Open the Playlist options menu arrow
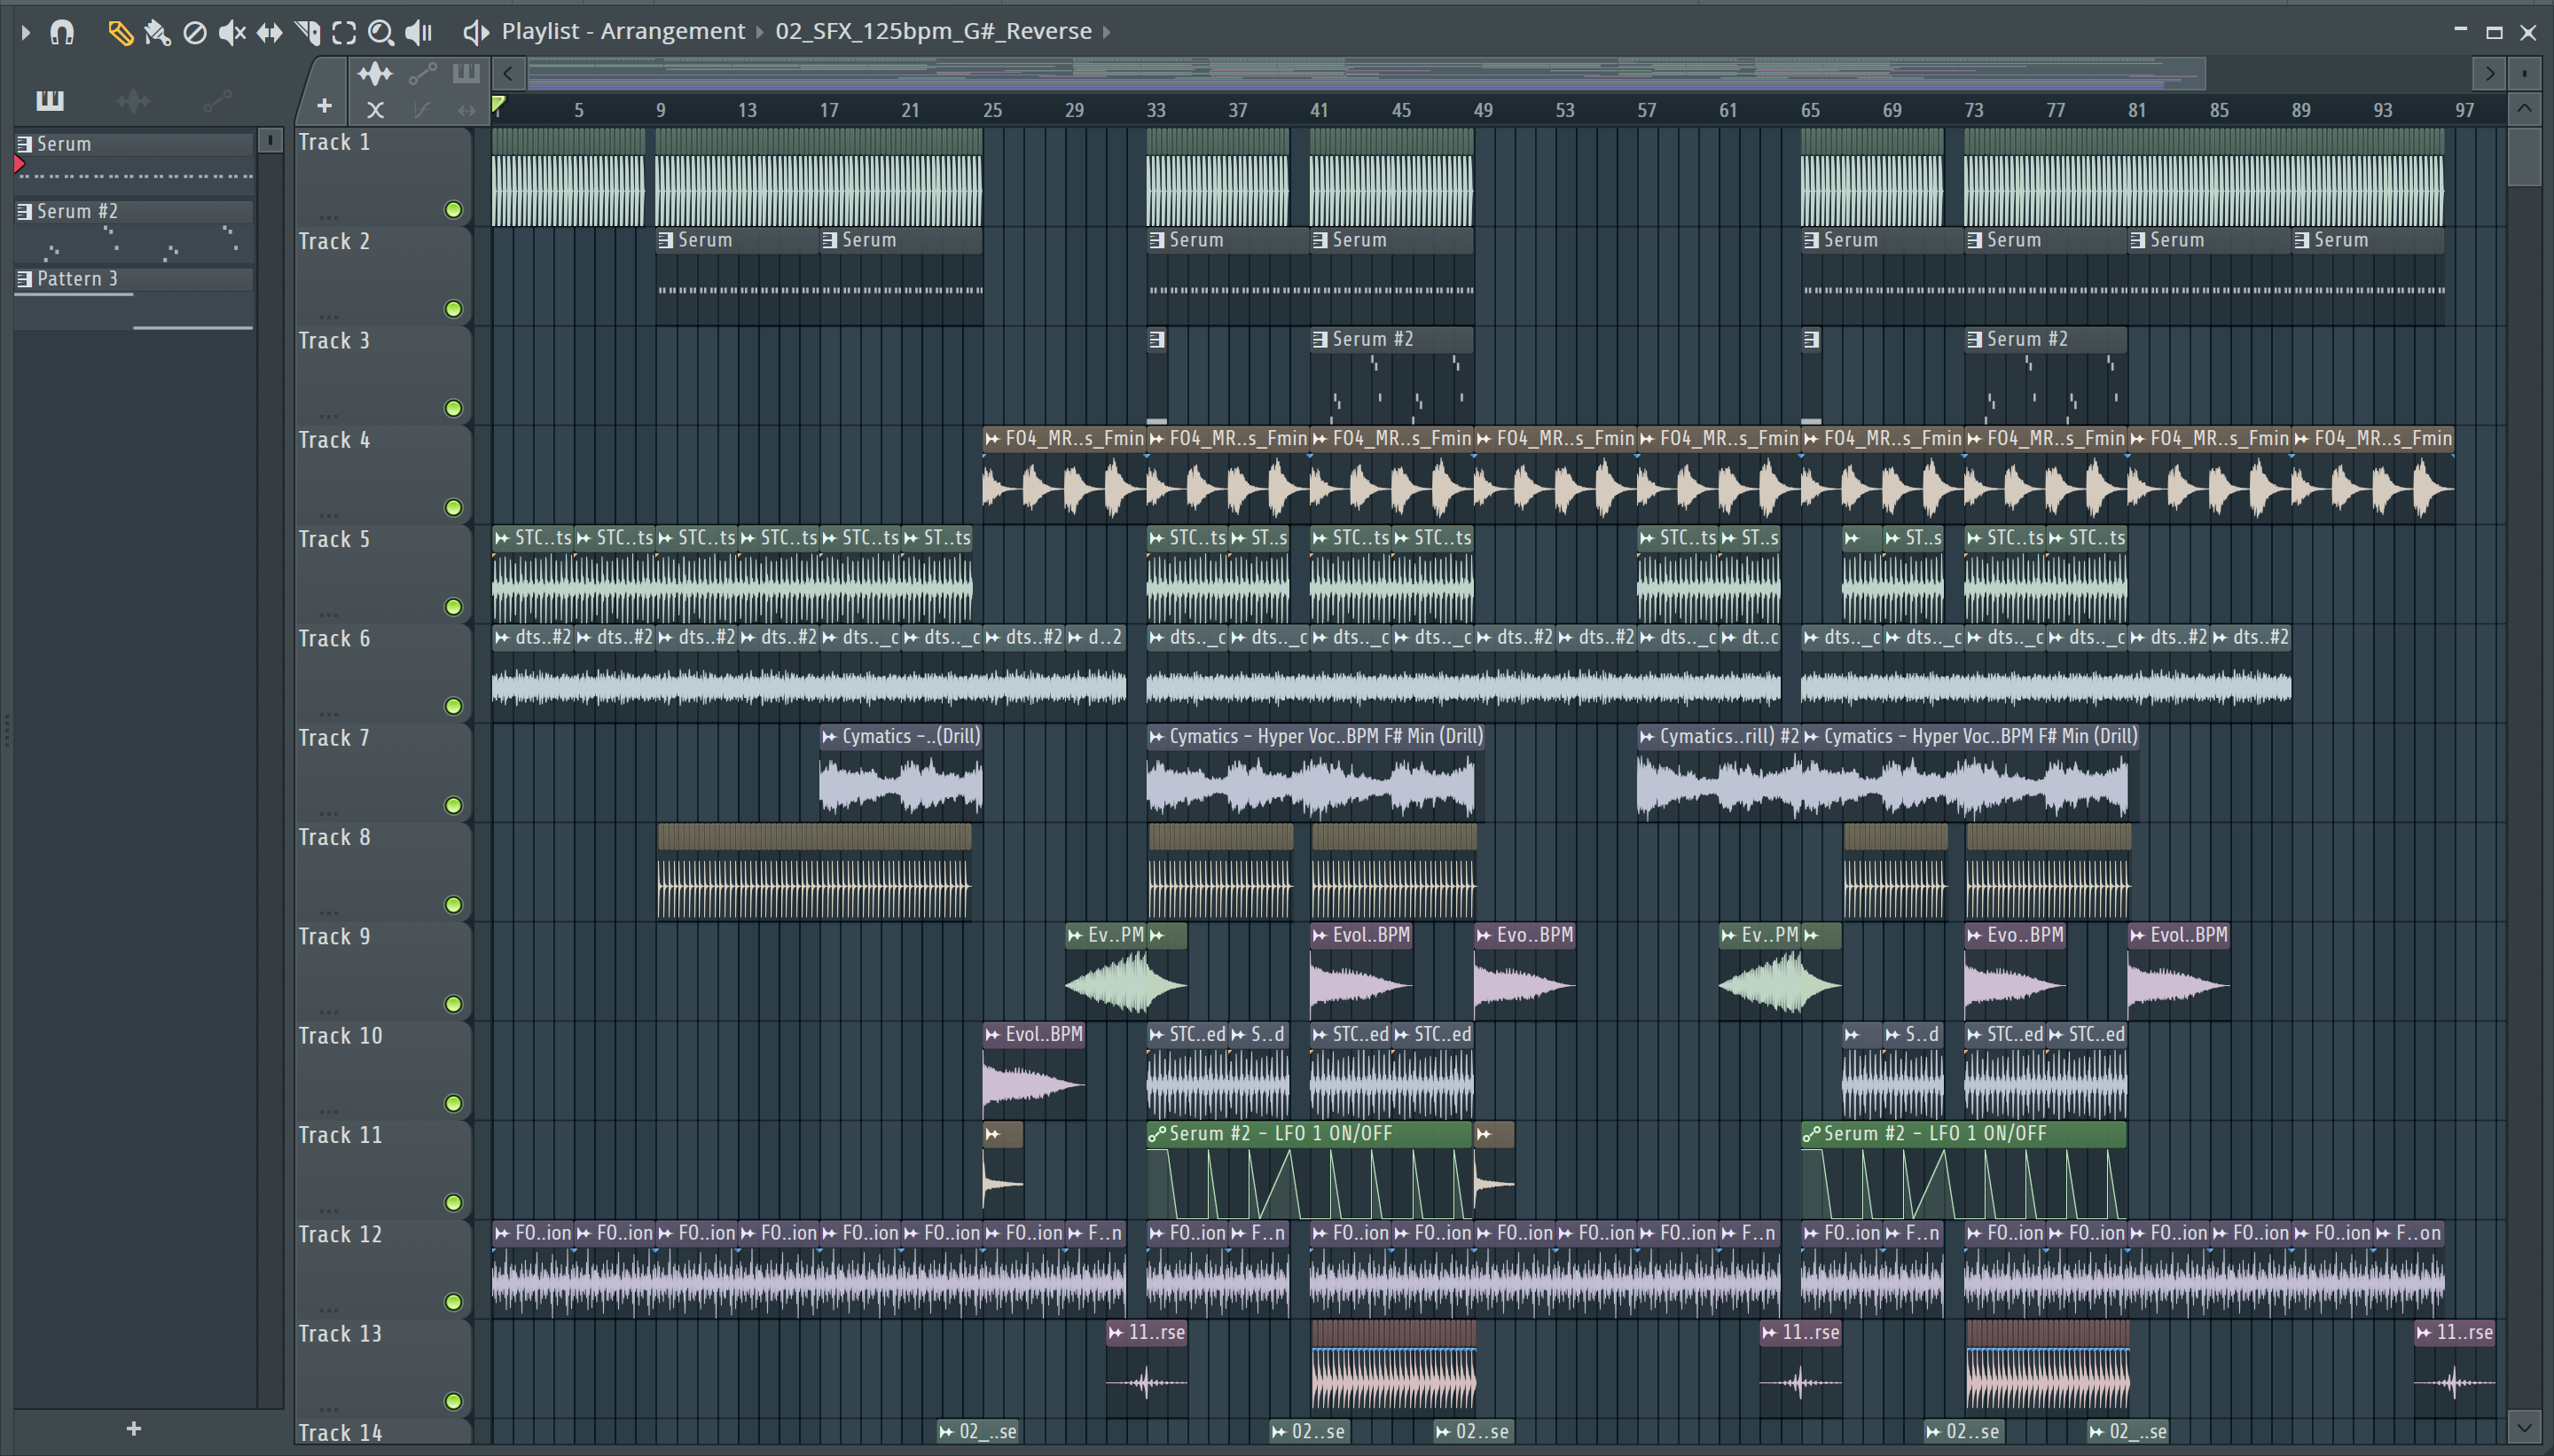Screen dimensions: 2554x1456 pos(26,32)
